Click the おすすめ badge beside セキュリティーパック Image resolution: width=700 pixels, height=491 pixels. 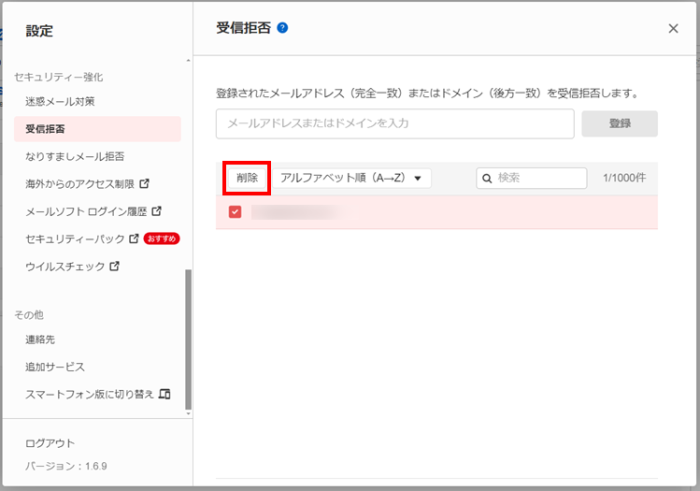161,239
